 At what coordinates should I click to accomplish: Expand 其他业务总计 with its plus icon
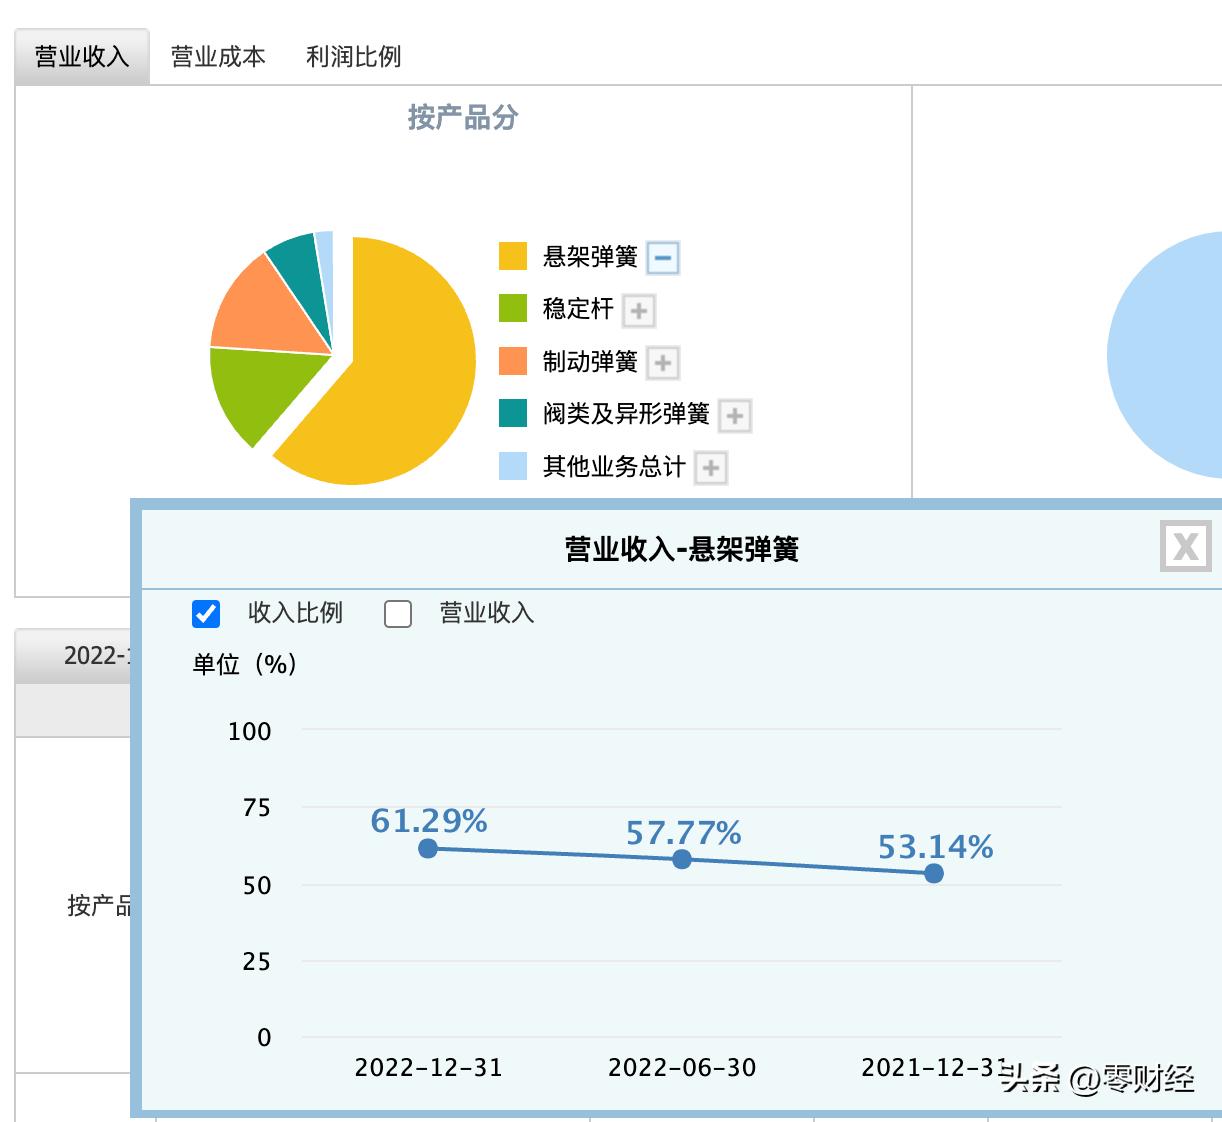pyautogui.click(x=709, y=467)
